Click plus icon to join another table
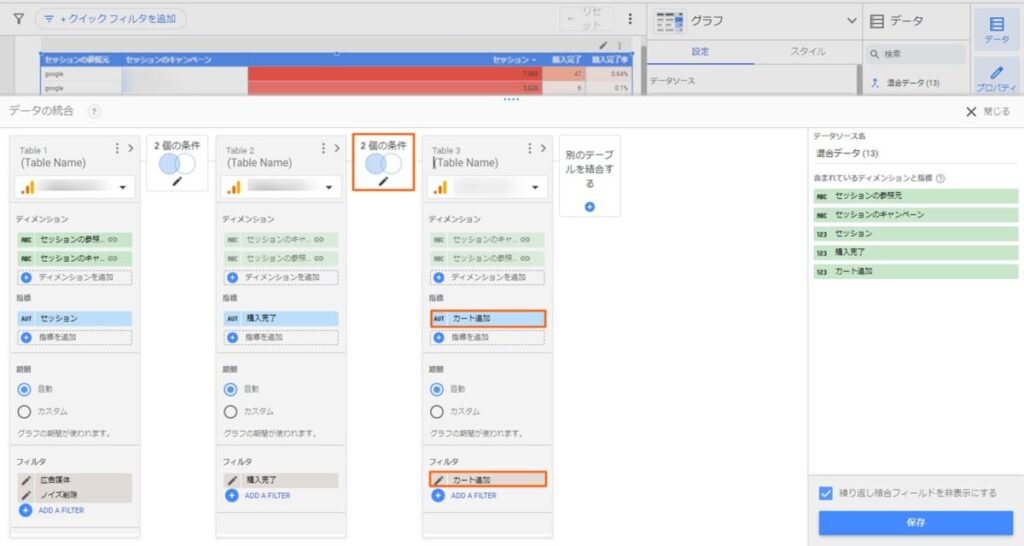Image resolution: width=1024 pixels, height=546 pixels. [x=589, y=207]
